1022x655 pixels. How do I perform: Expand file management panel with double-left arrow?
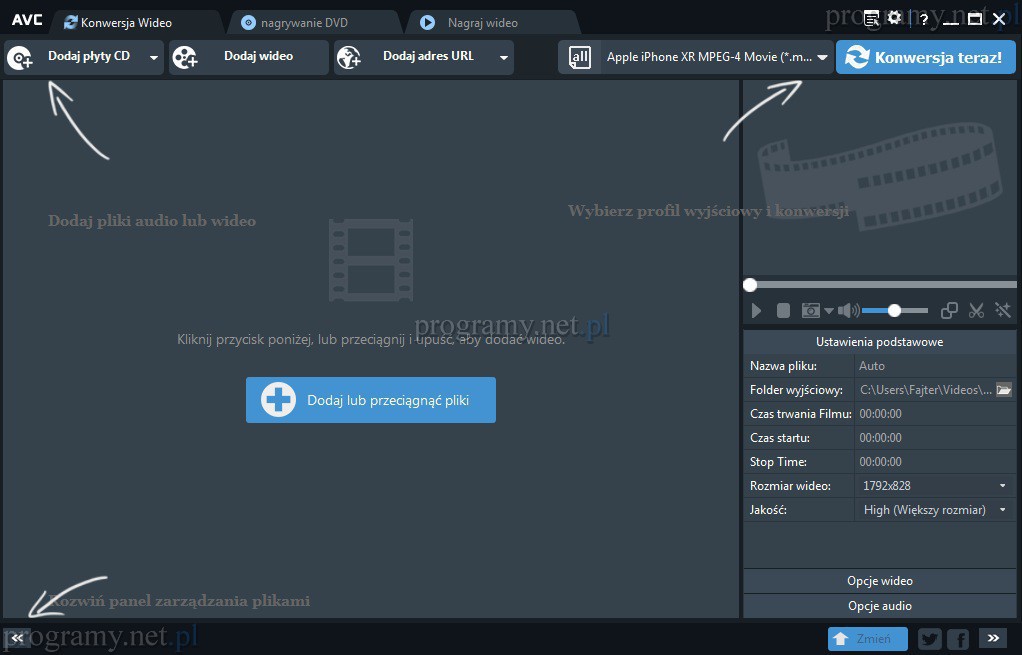coord(17,637)
